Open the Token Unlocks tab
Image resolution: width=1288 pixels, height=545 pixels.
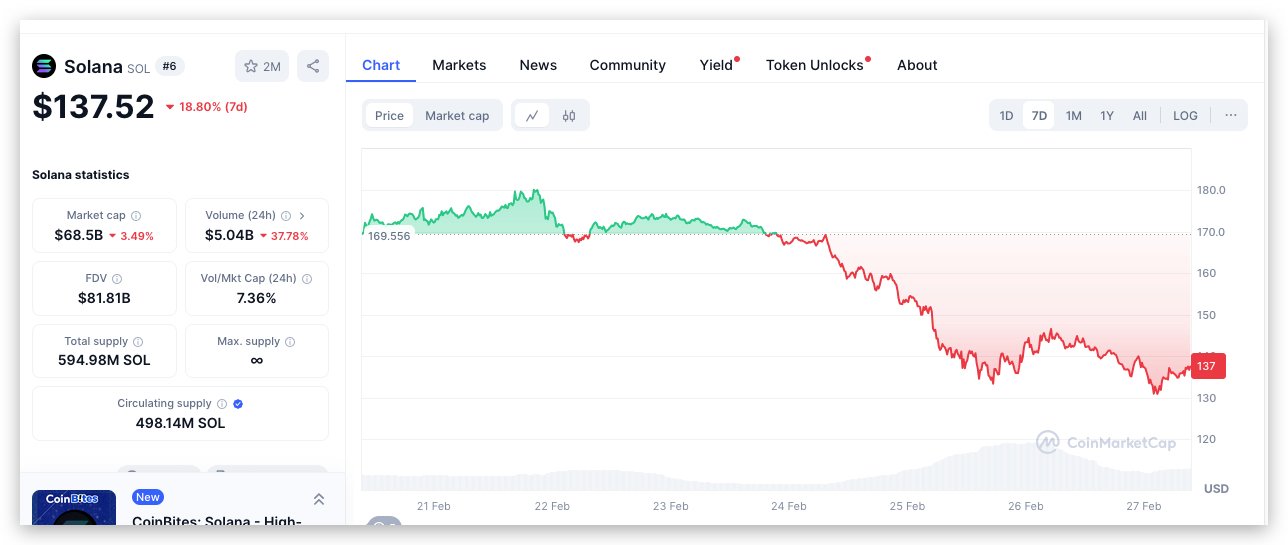814,65
